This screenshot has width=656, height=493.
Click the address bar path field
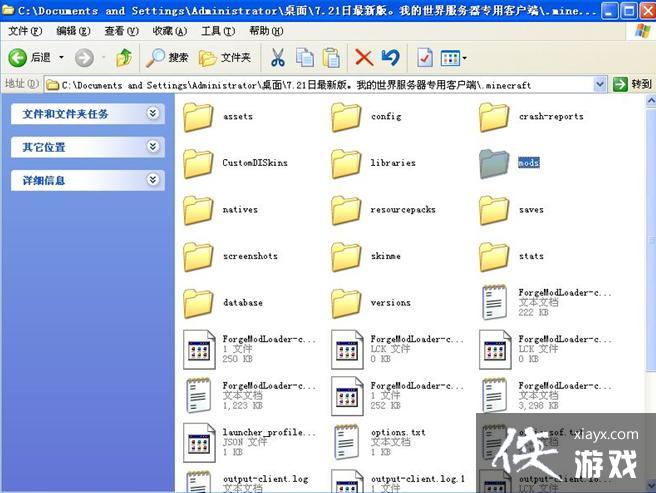point(320,85)
